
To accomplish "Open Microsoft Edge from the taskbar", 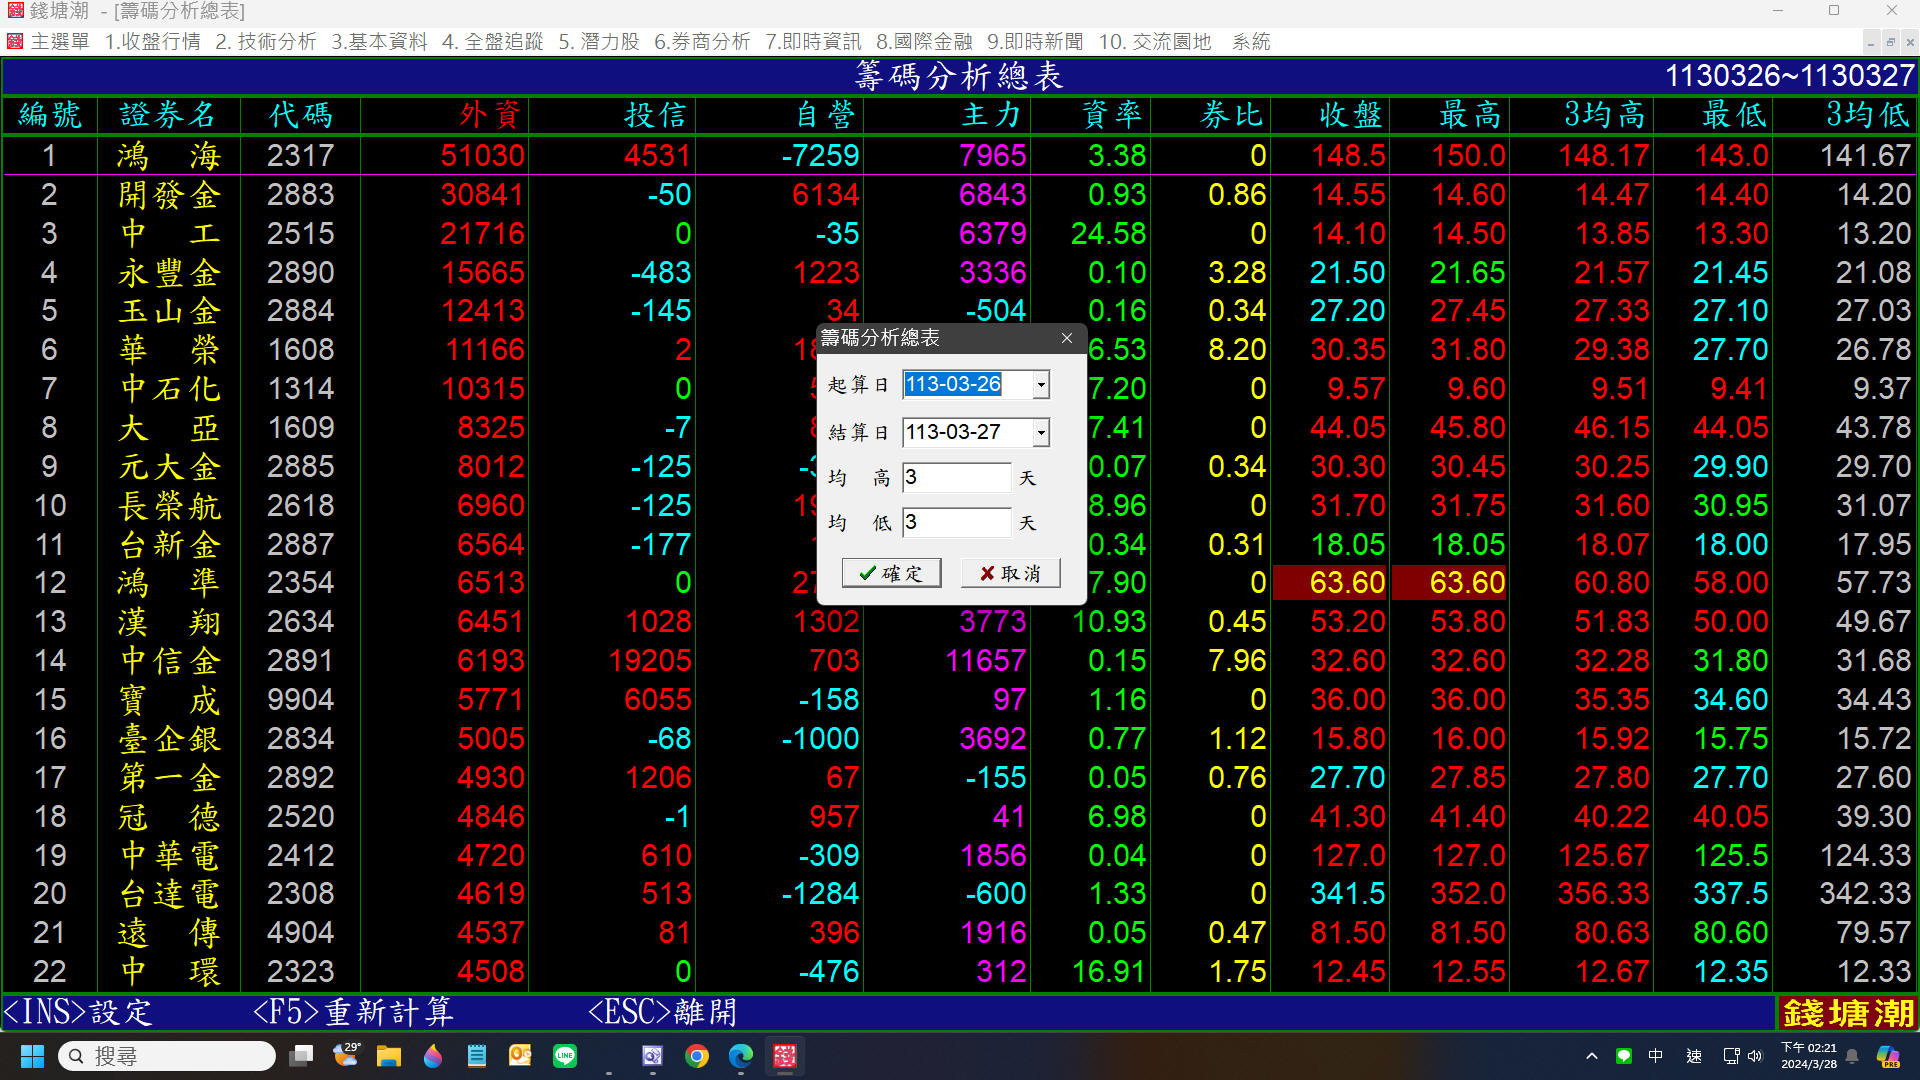I will pos(741,1056).
